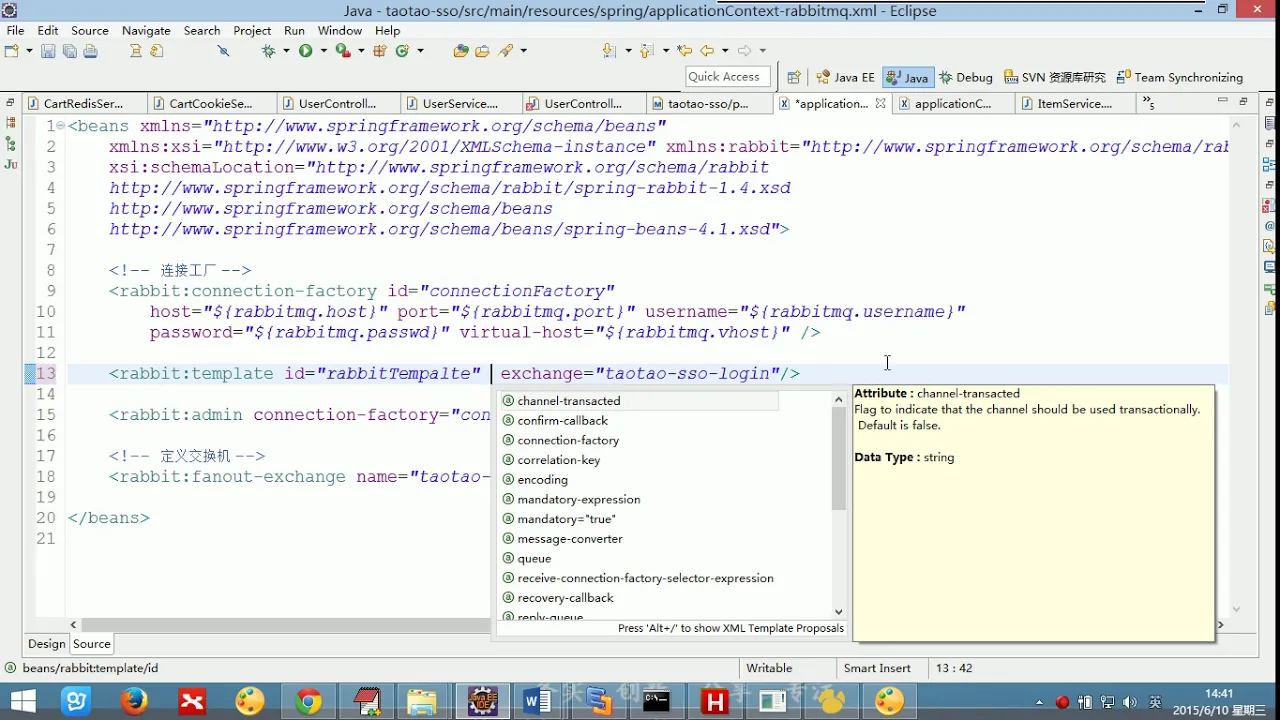1280x720 pixels.
Task: Open the Project menu
Action: pyautogui.click(x=252, y=30)
